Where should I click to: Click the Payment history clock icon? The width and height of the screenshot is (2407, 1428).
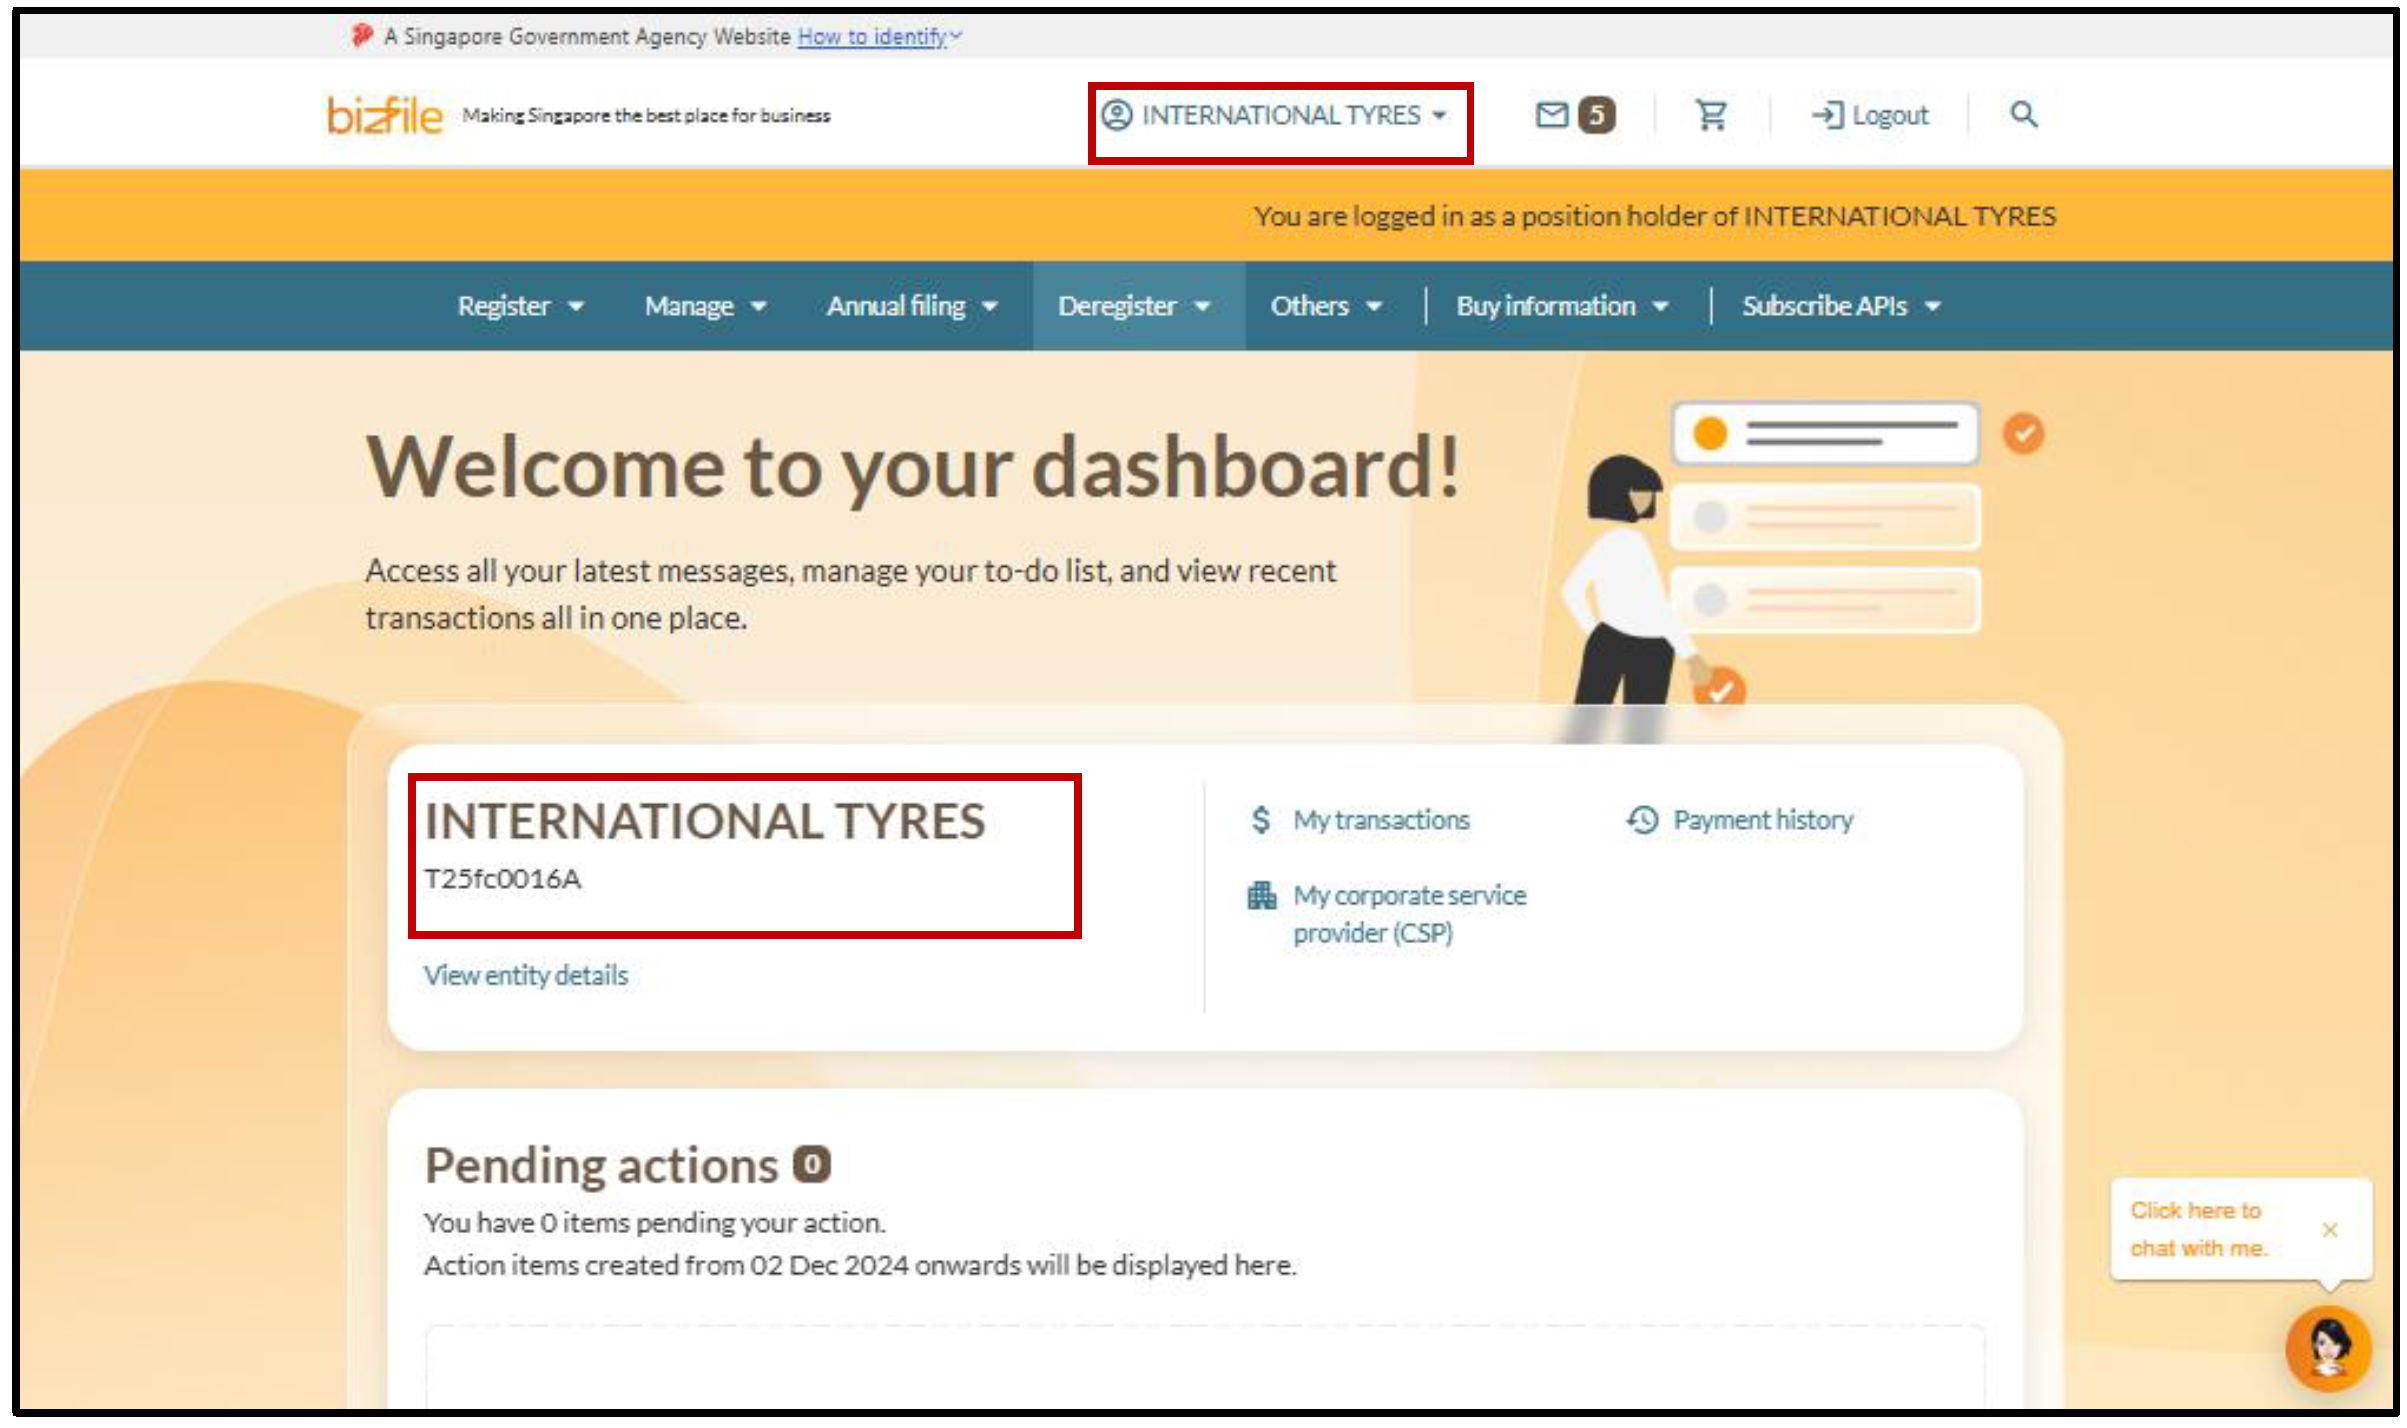[1643, 820]
